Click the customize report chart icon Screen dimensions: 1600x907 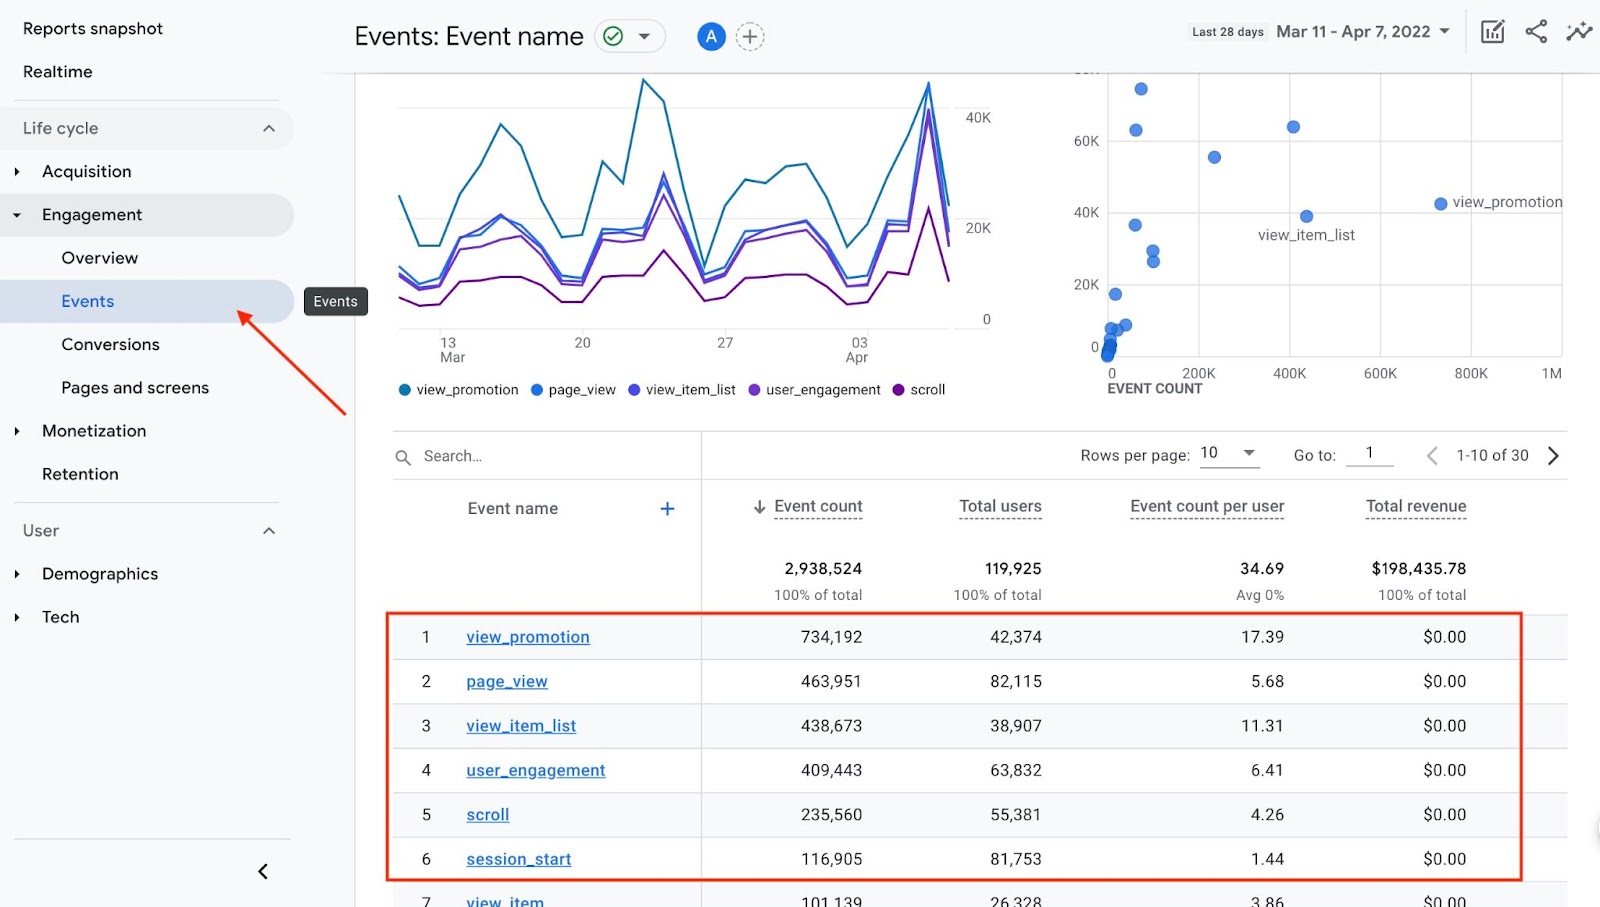click(1492, 32)
